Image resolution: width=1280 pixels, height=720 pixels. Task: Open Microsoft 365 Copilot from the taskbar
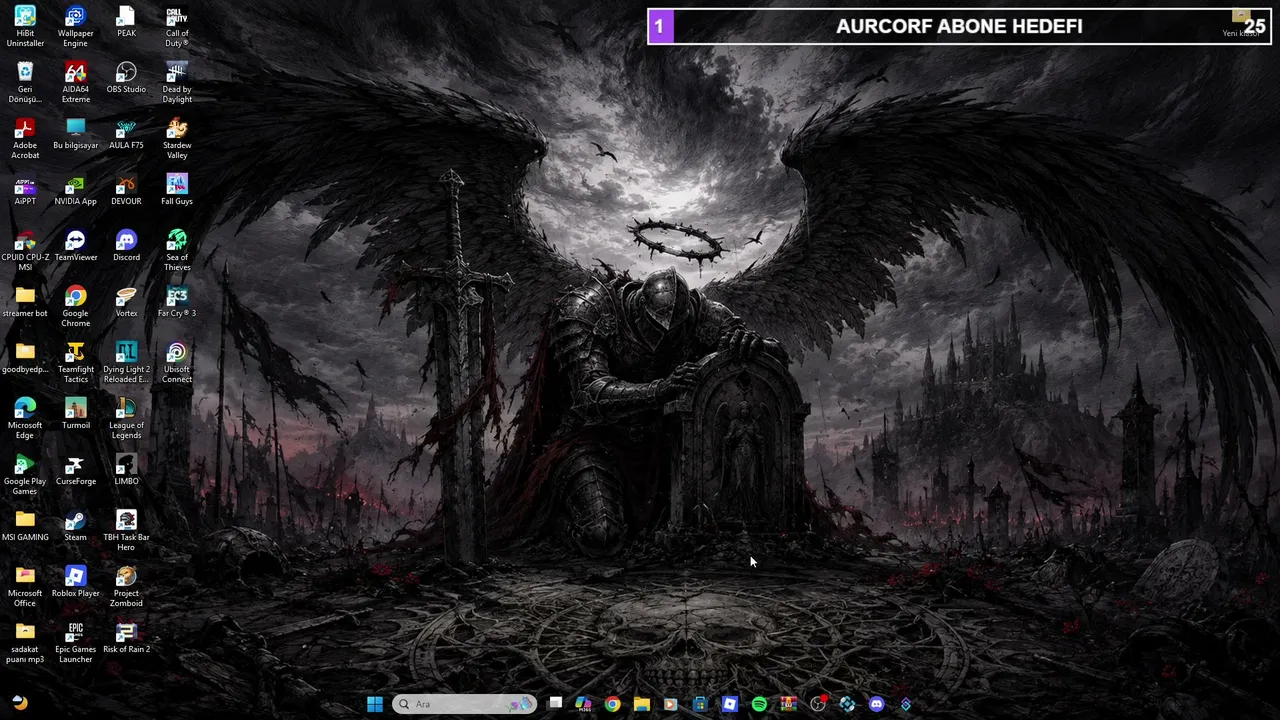[x=584, y=704]
